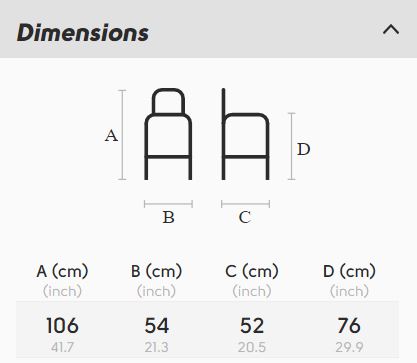
Task: Click the vertical A dimension line
Action: [x=122, y=135]
